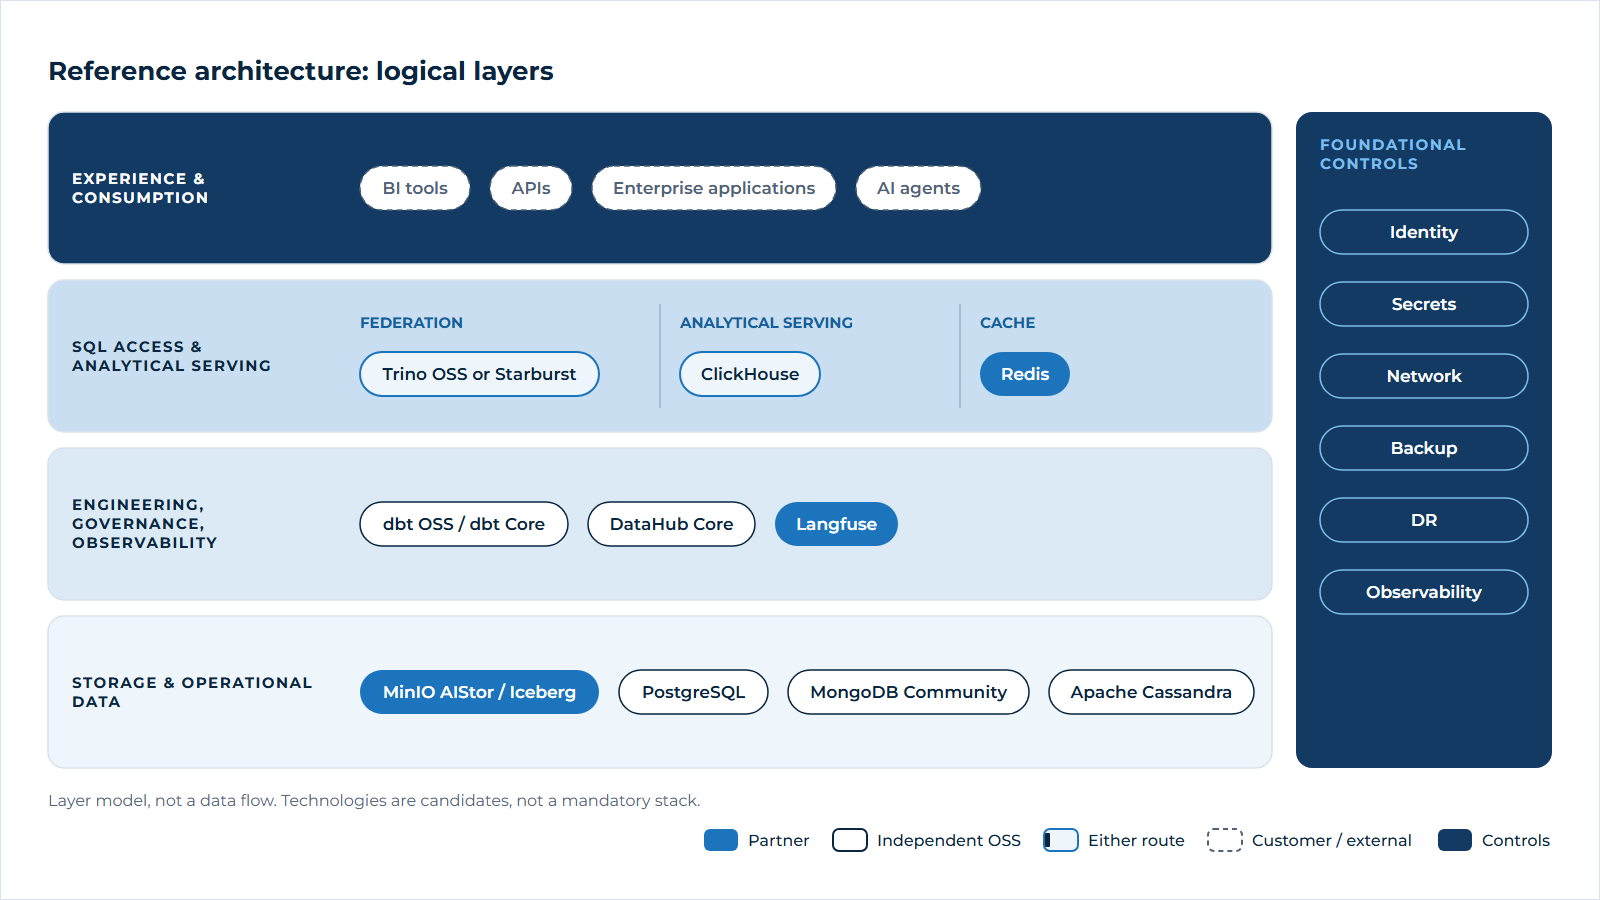This screenshot has width=1600, height=900.
Task: Click SQL ACCESS & ANALYTICAL SERVING label
Action: point(171,356)
